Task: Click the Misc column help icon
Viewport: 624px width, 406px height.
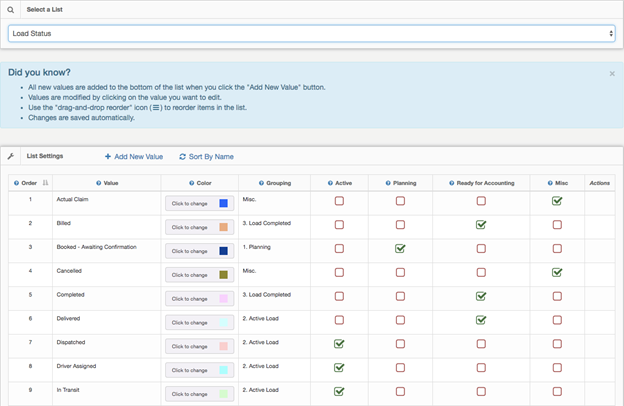Action: click(550, 183)
